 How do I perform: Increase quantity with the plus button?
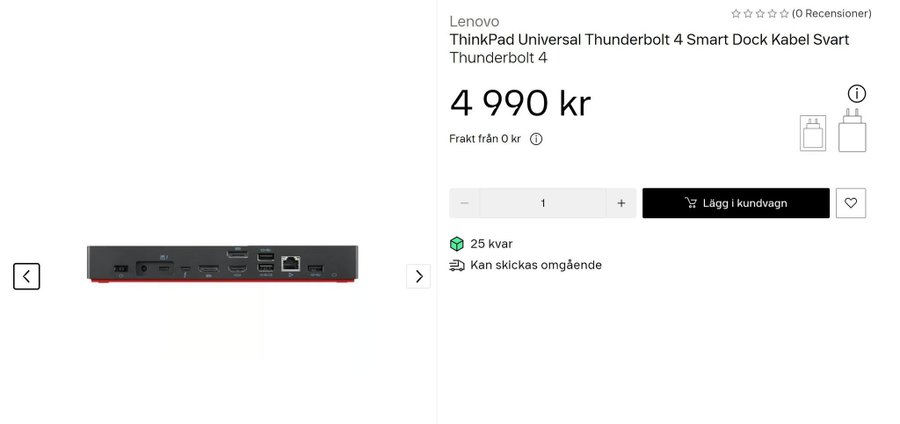tap(621, 203)
